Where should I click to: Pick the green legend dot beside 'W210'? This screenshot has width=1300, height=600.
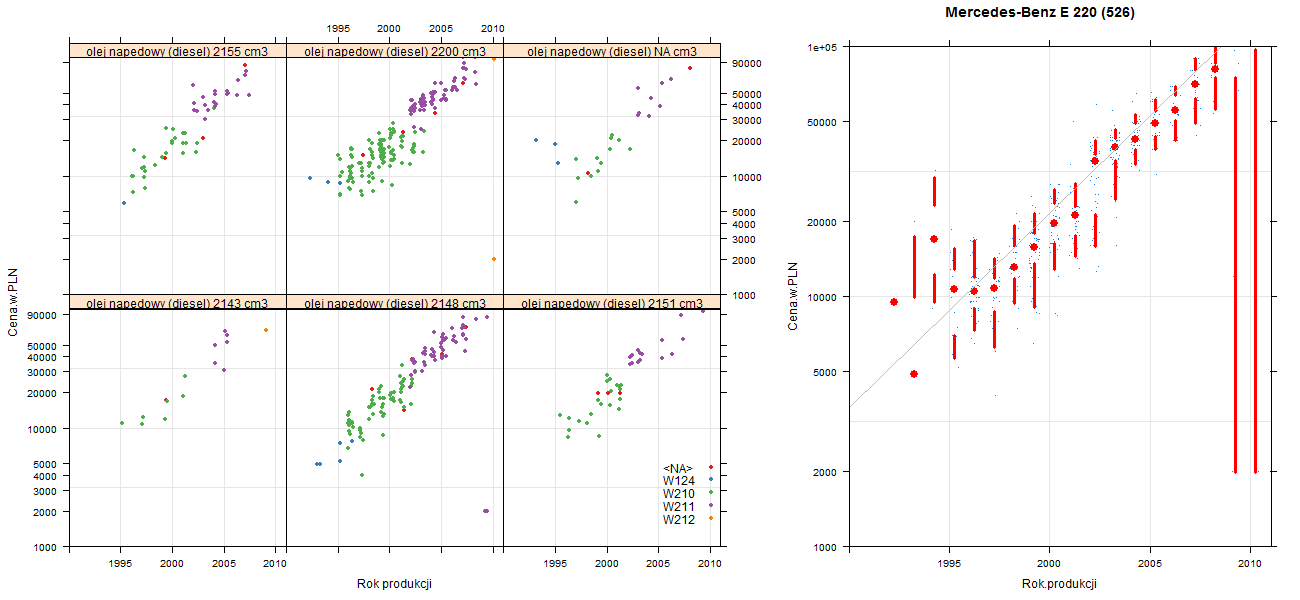[710, 493]
